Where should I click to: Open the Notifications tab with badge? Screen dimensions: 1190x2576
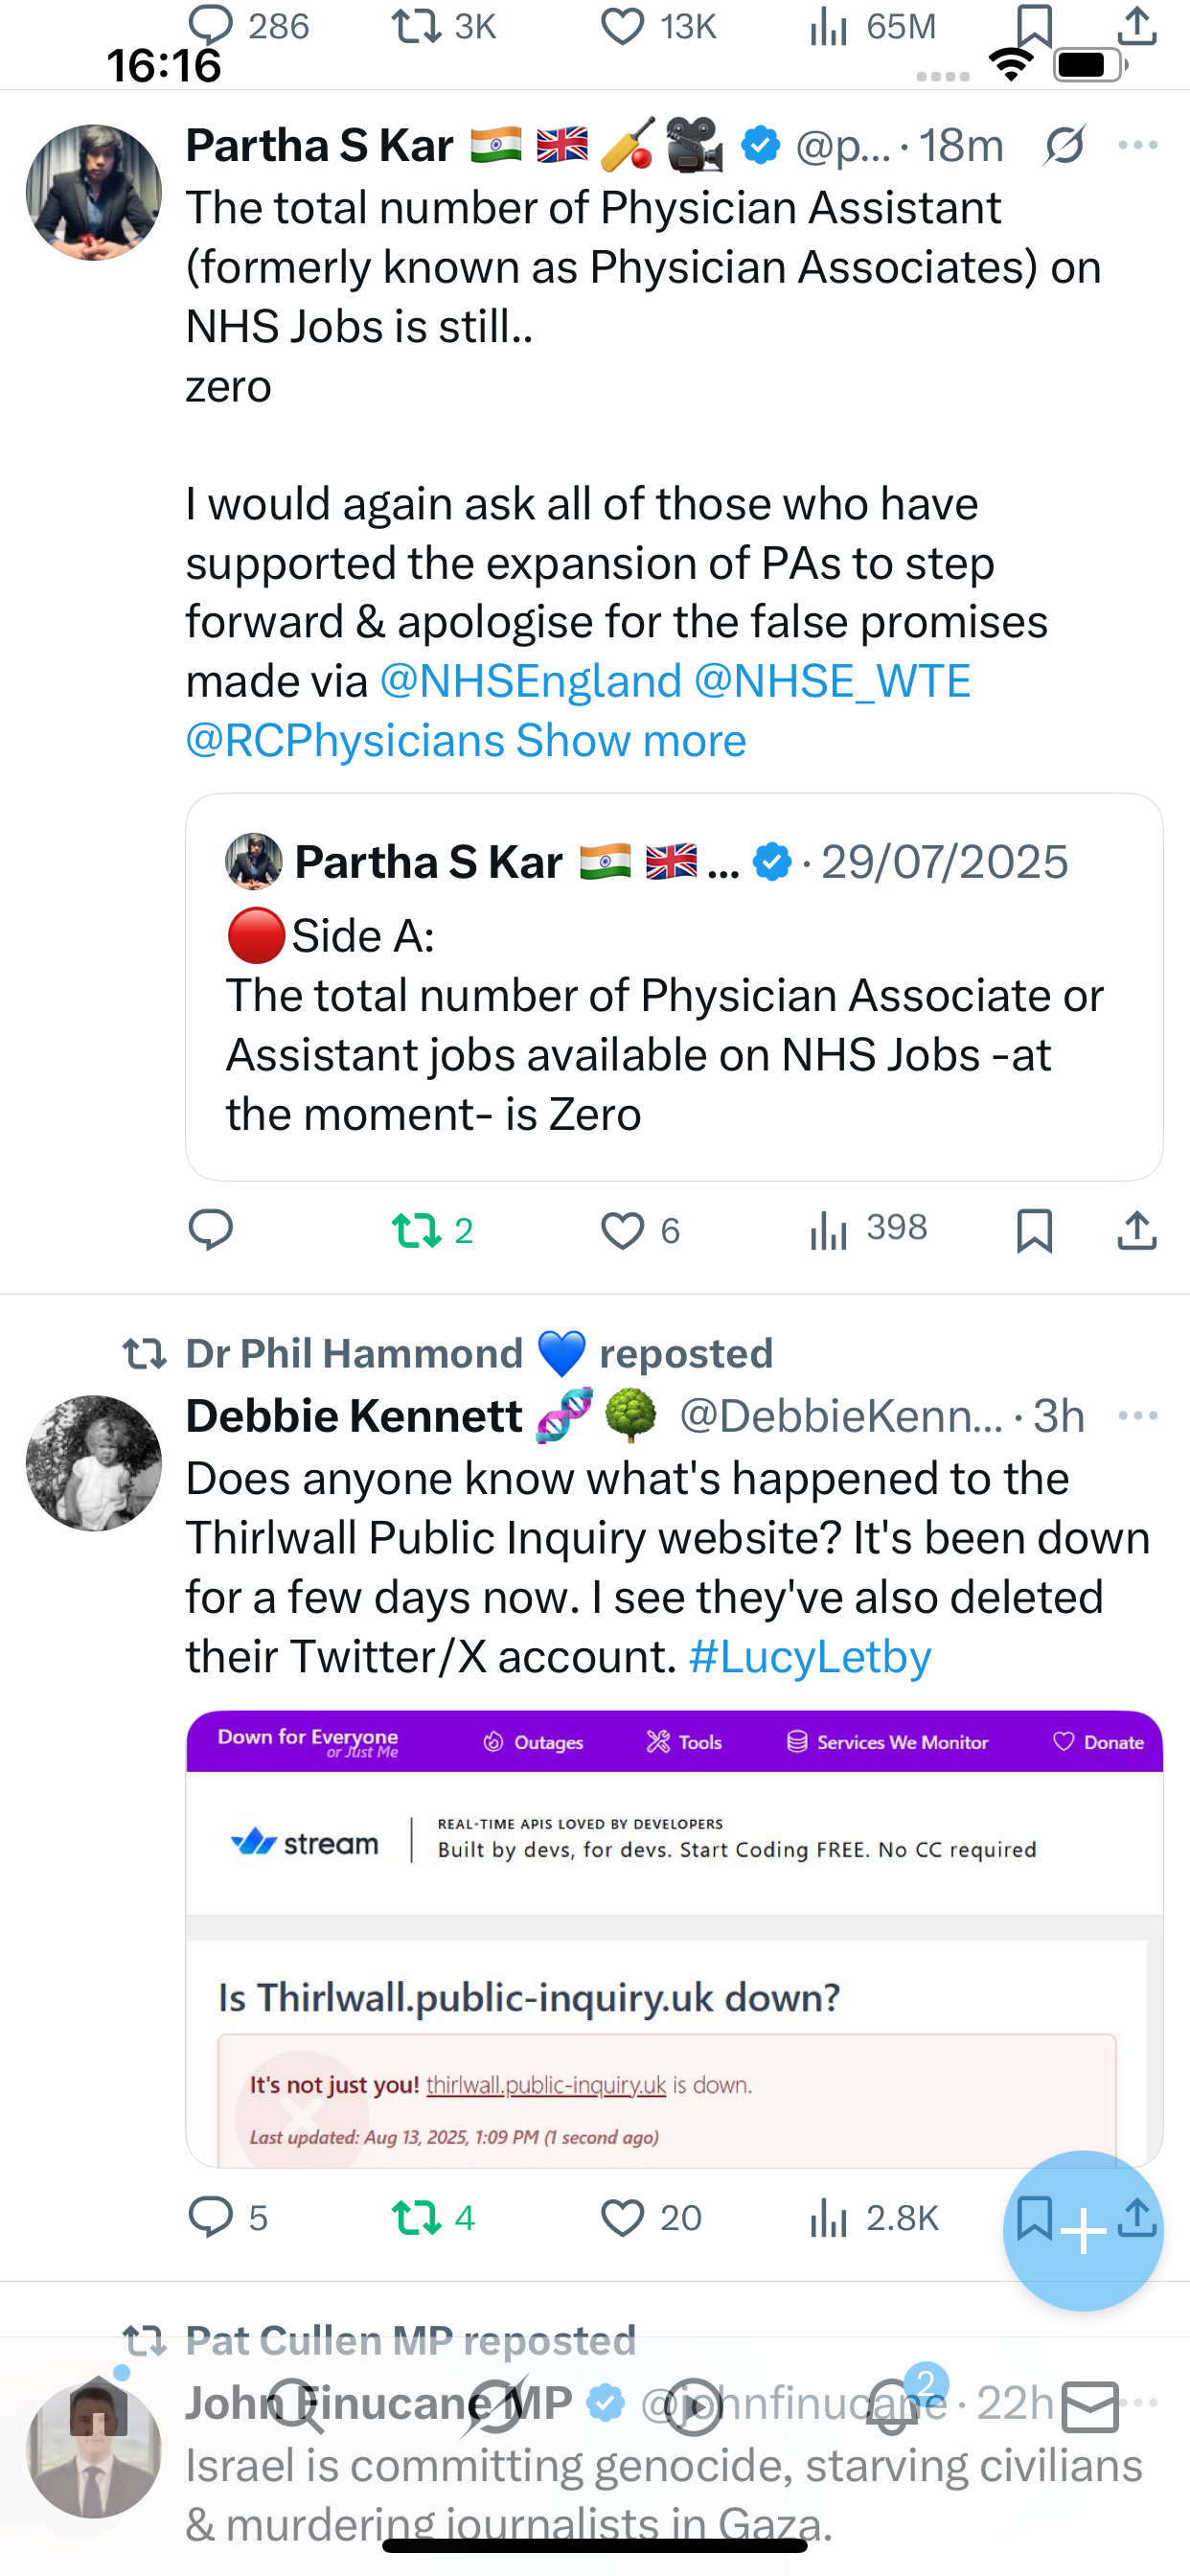pyautogui.click(x=892, y=2405)
